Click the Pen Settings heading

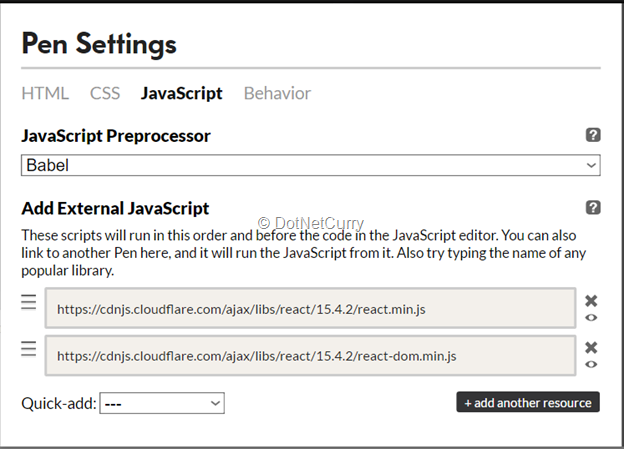[99, 44]
